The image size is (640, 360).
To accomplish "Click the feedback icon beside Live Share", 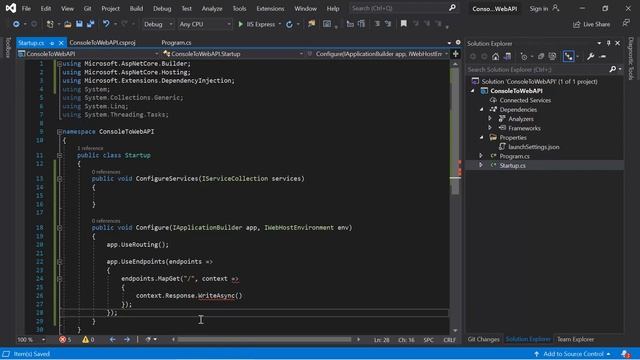I will tap(626, 23).
